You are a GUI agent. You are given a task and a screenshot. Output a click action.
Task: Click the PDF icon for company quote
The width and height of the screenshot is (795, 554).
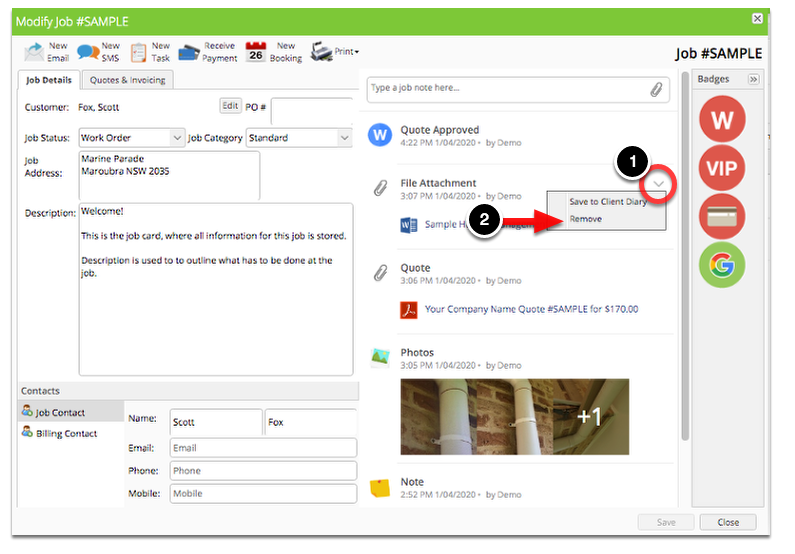tap(409, 309)
